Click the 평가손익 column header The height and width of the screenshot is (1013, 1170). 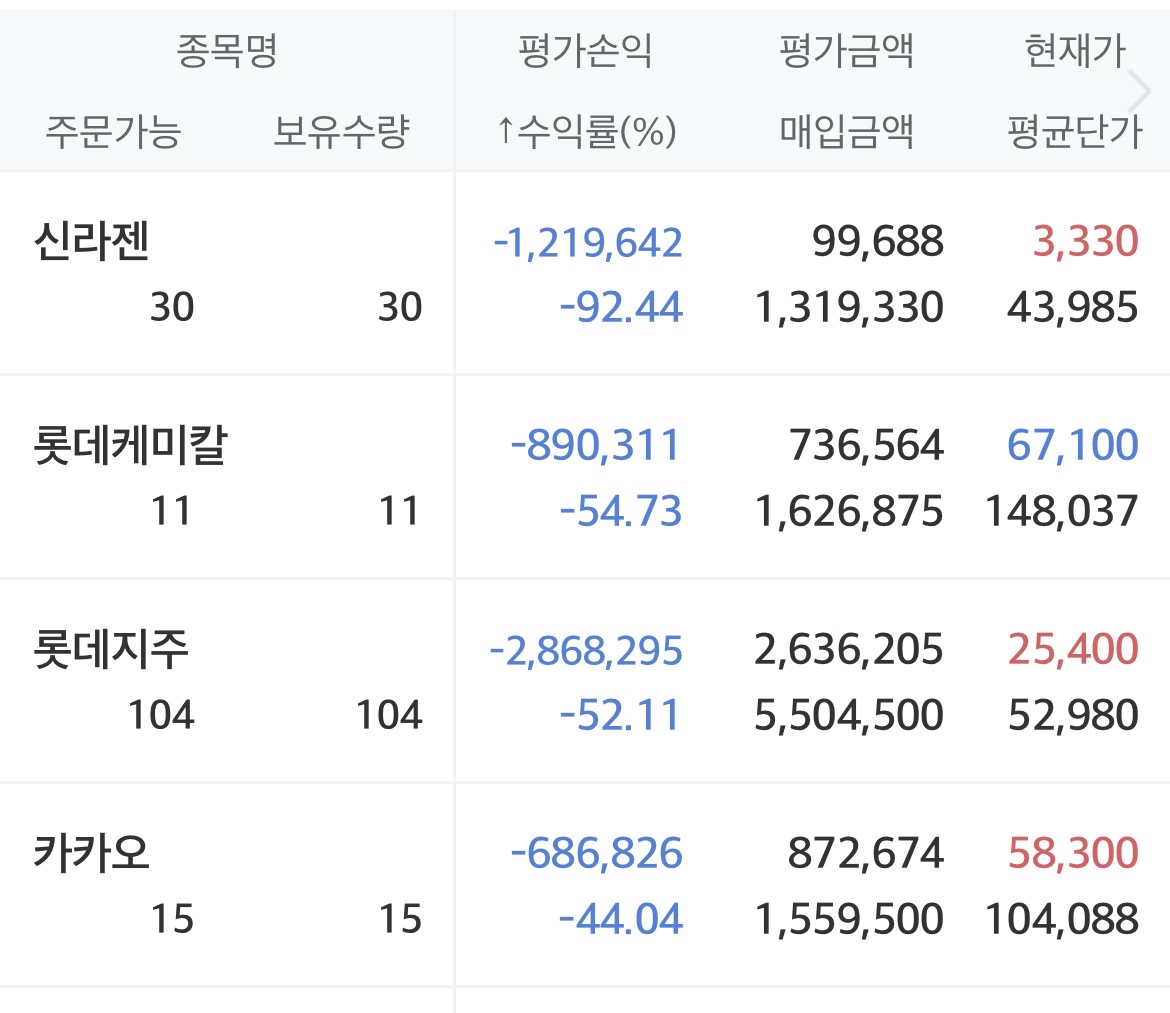point(586,50)
